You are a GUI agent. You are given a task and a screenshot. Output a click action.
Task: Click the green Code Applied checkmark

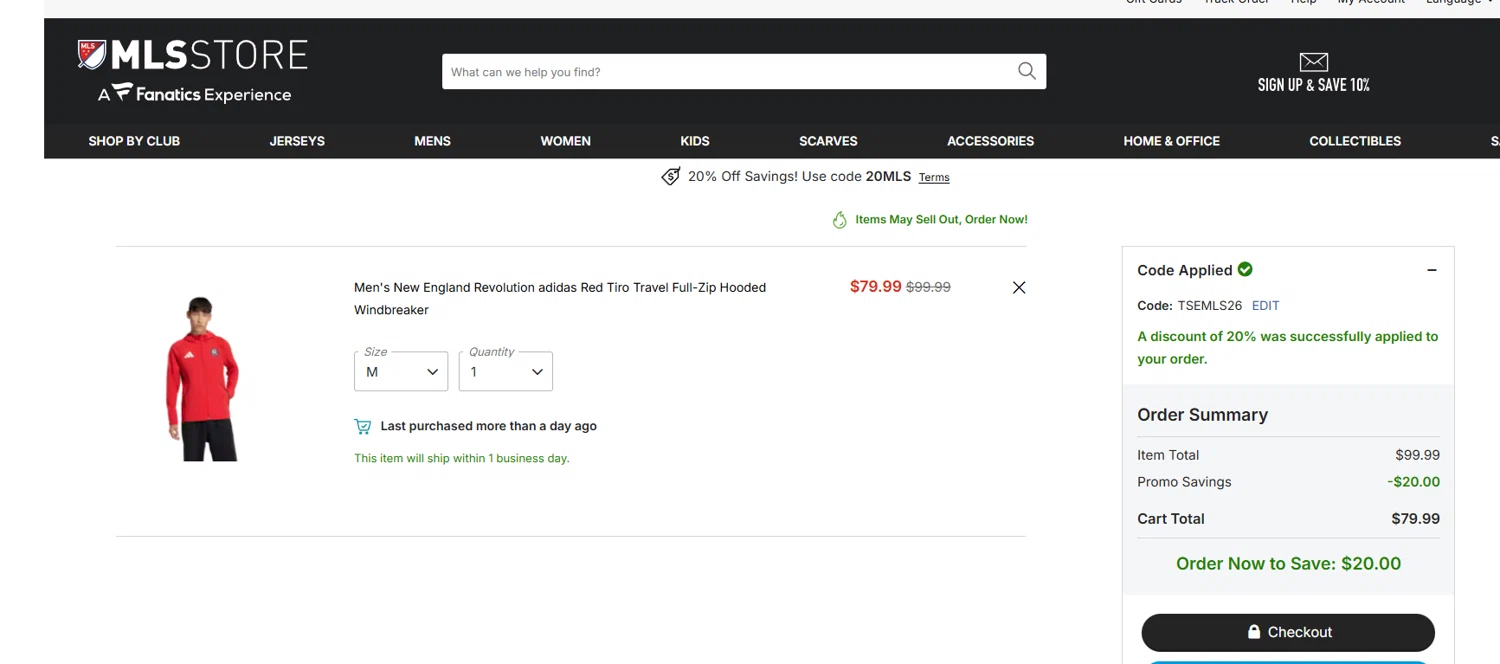(x=1245, y=269)
